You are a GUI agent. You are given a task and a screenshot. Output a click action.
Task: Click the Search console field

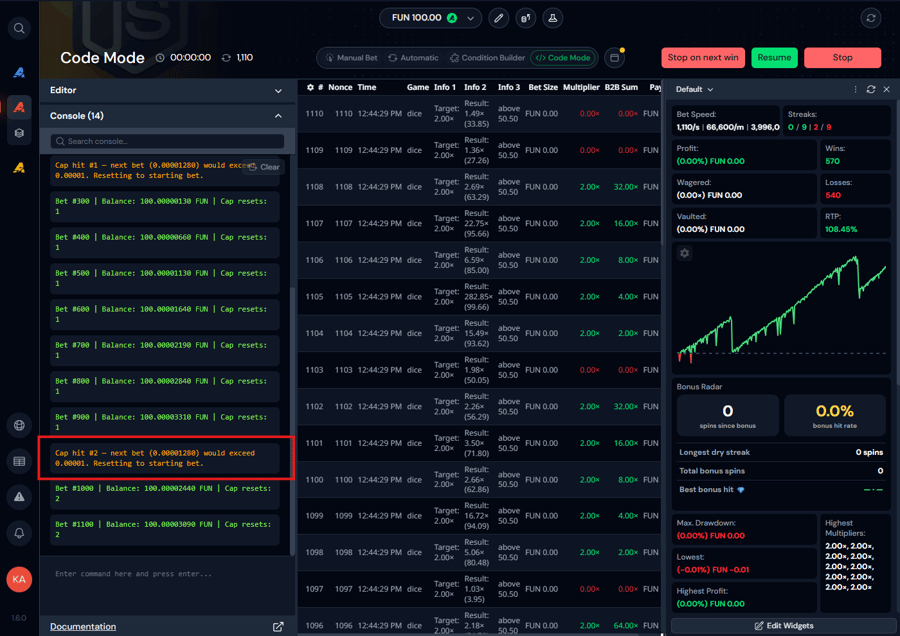(167, 141)
